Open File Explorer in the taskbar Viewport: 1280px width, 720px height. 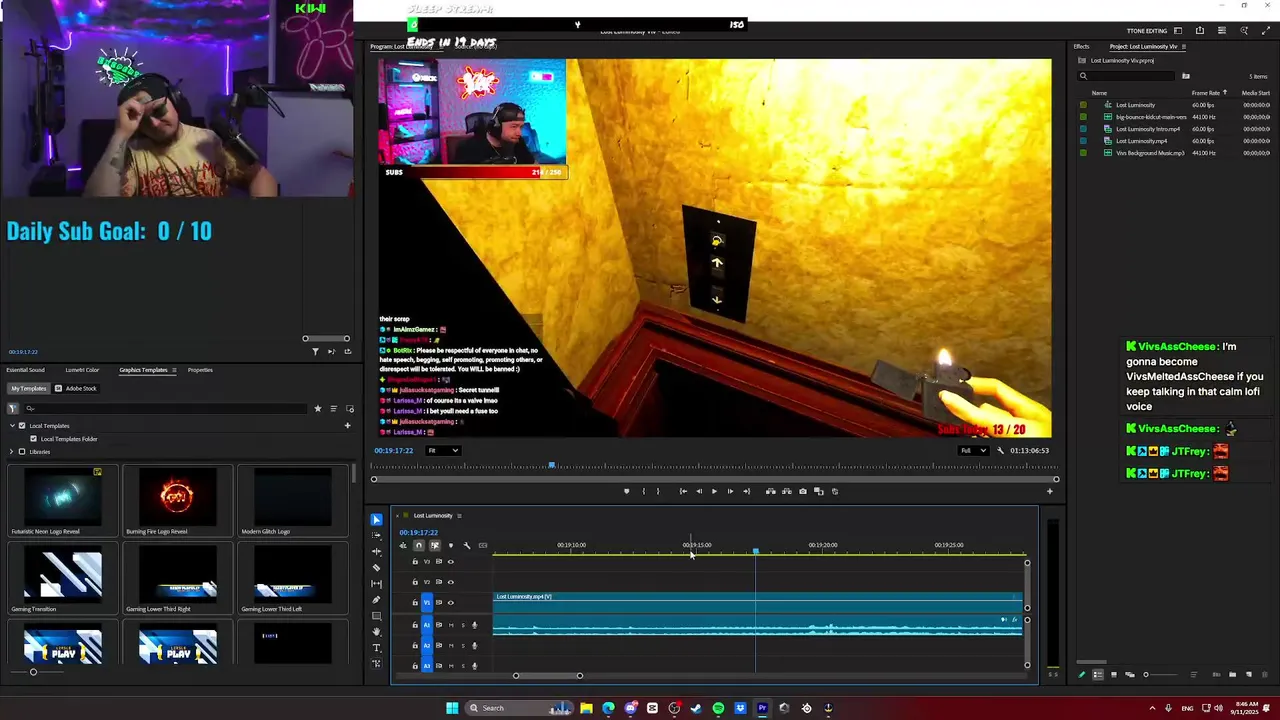(x=586, y=708)
